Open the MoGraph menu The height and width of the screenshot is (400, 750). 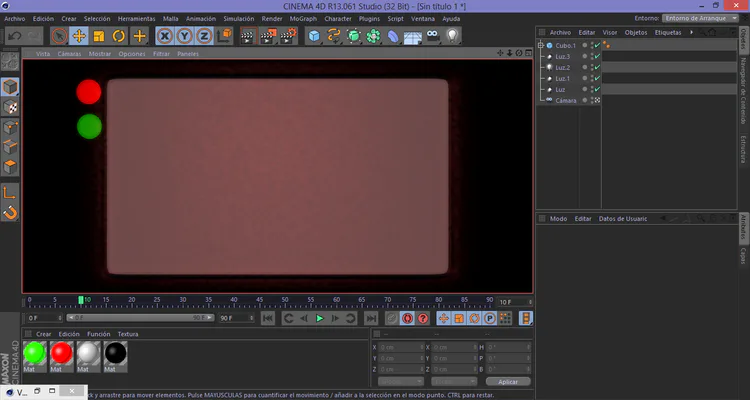[303, 19]
